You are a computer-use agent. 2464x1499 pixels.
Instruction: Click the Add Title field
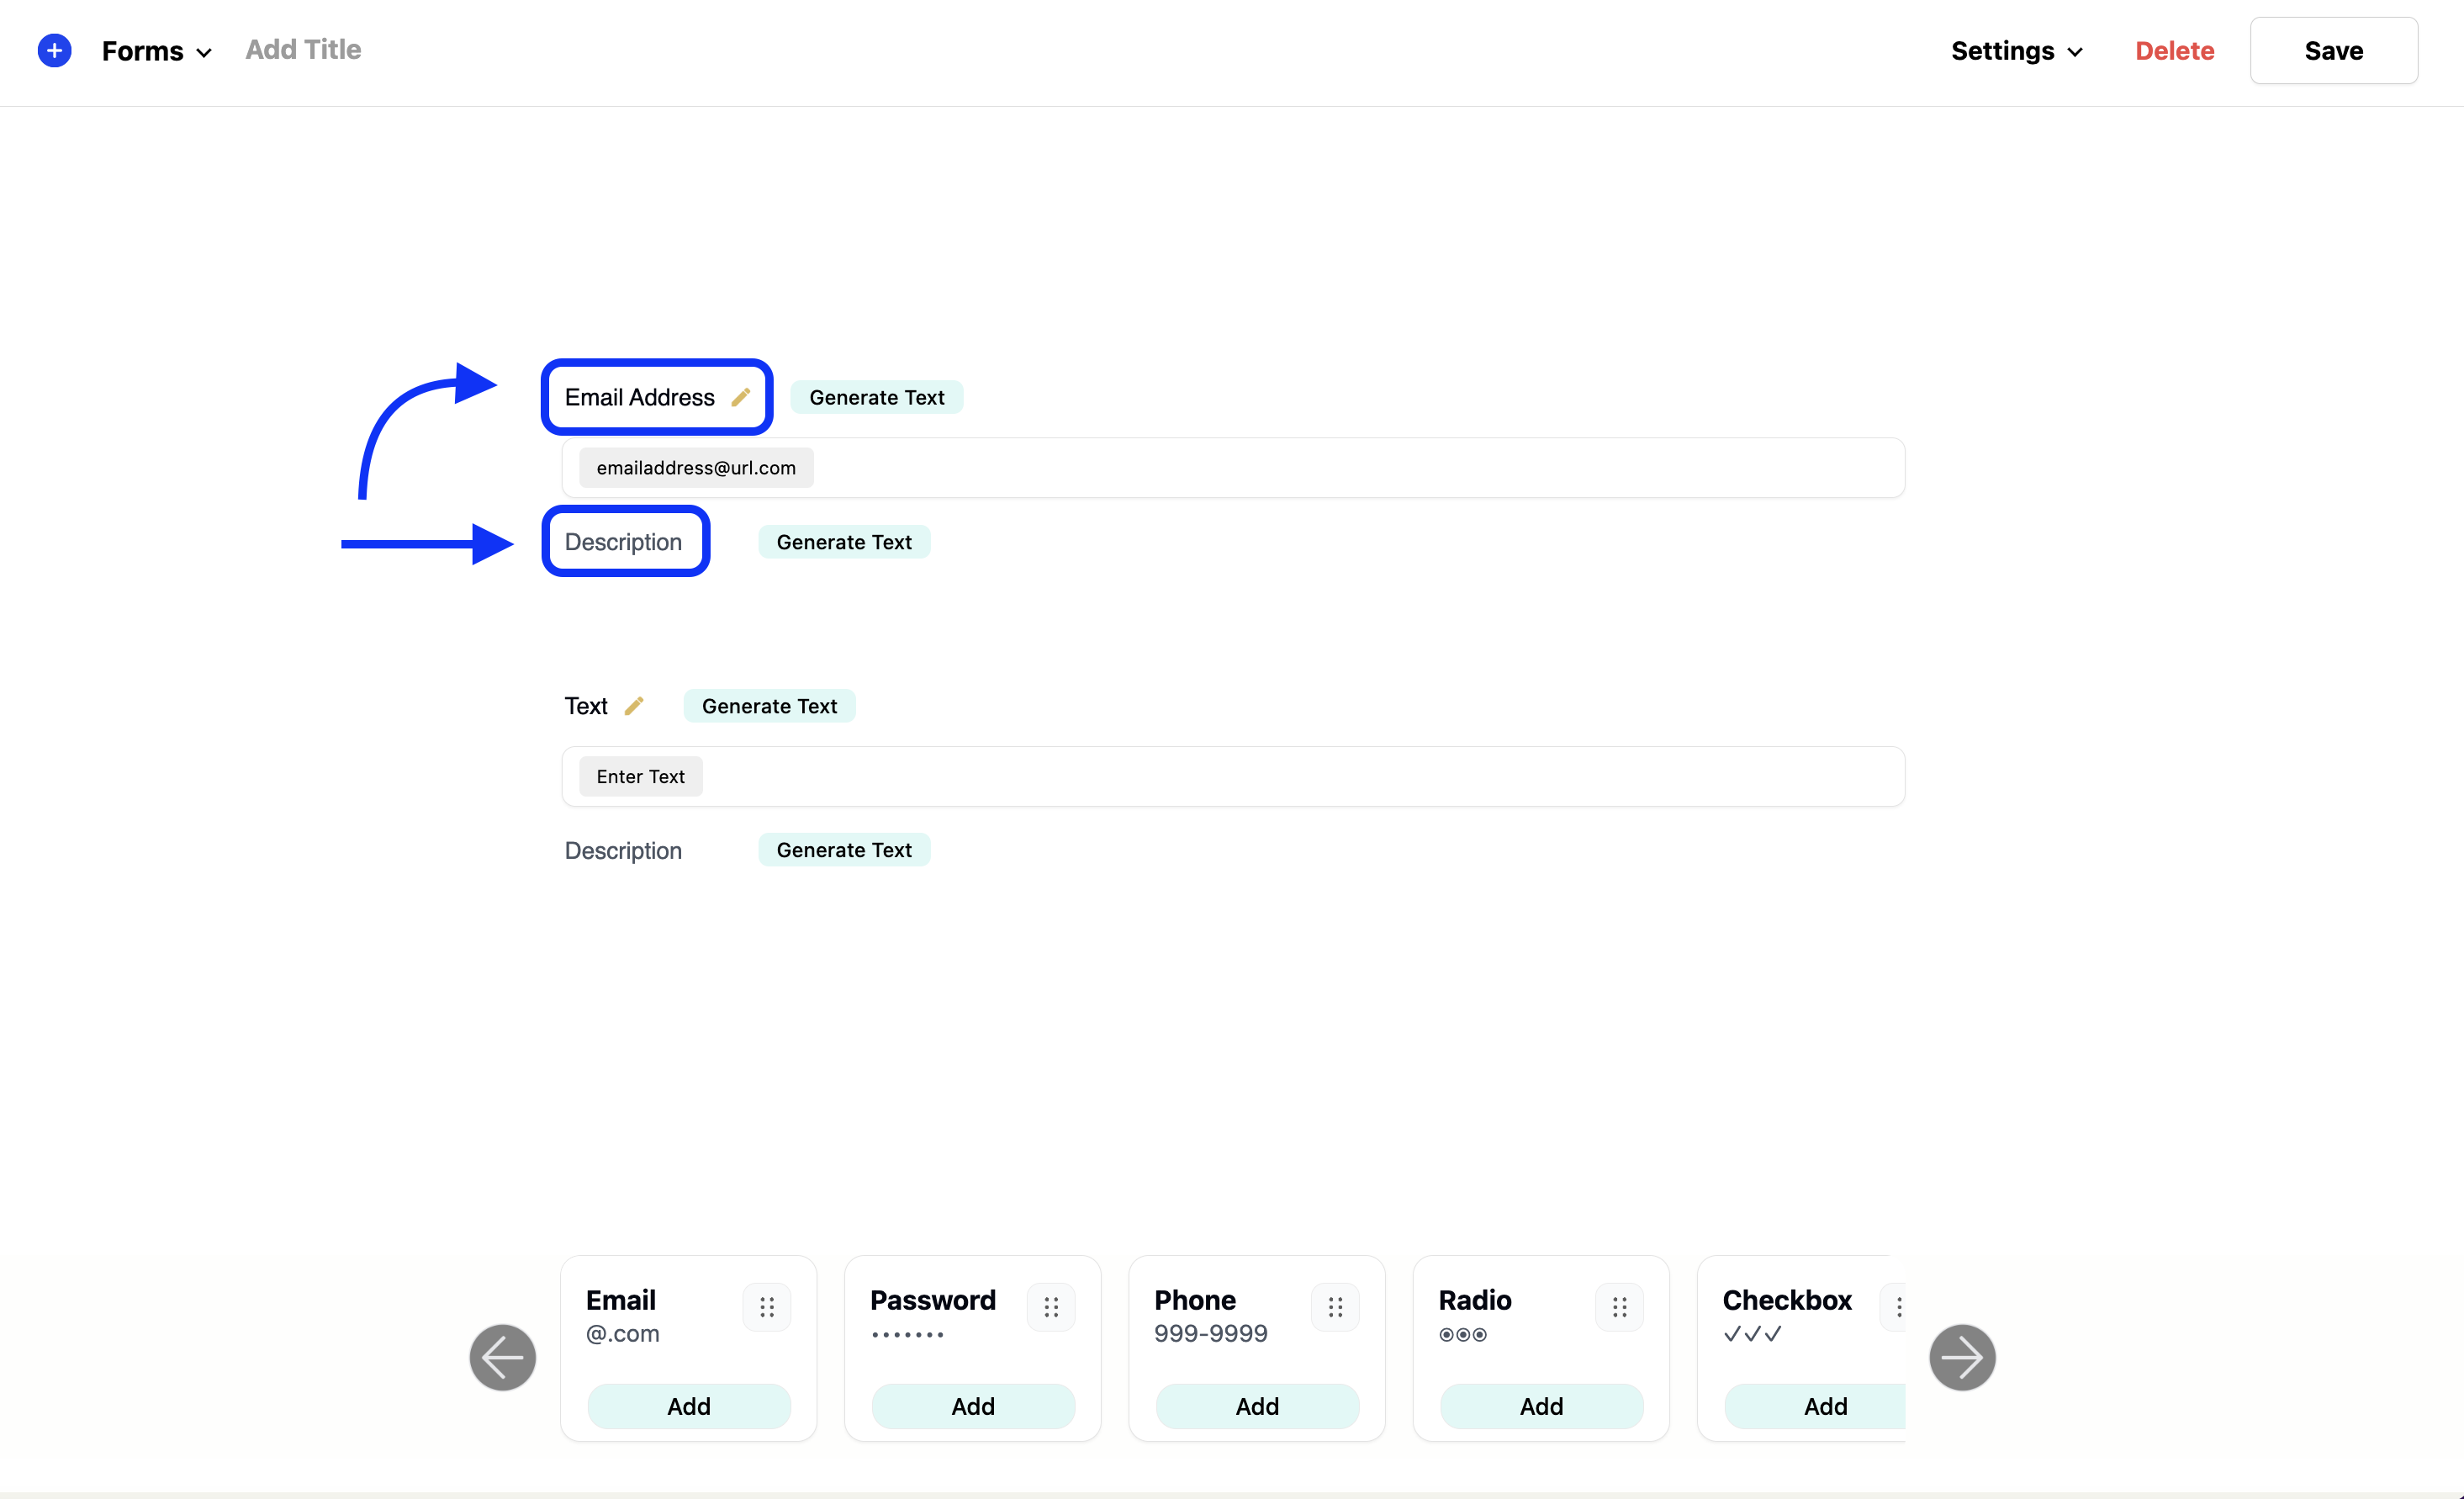303,50
